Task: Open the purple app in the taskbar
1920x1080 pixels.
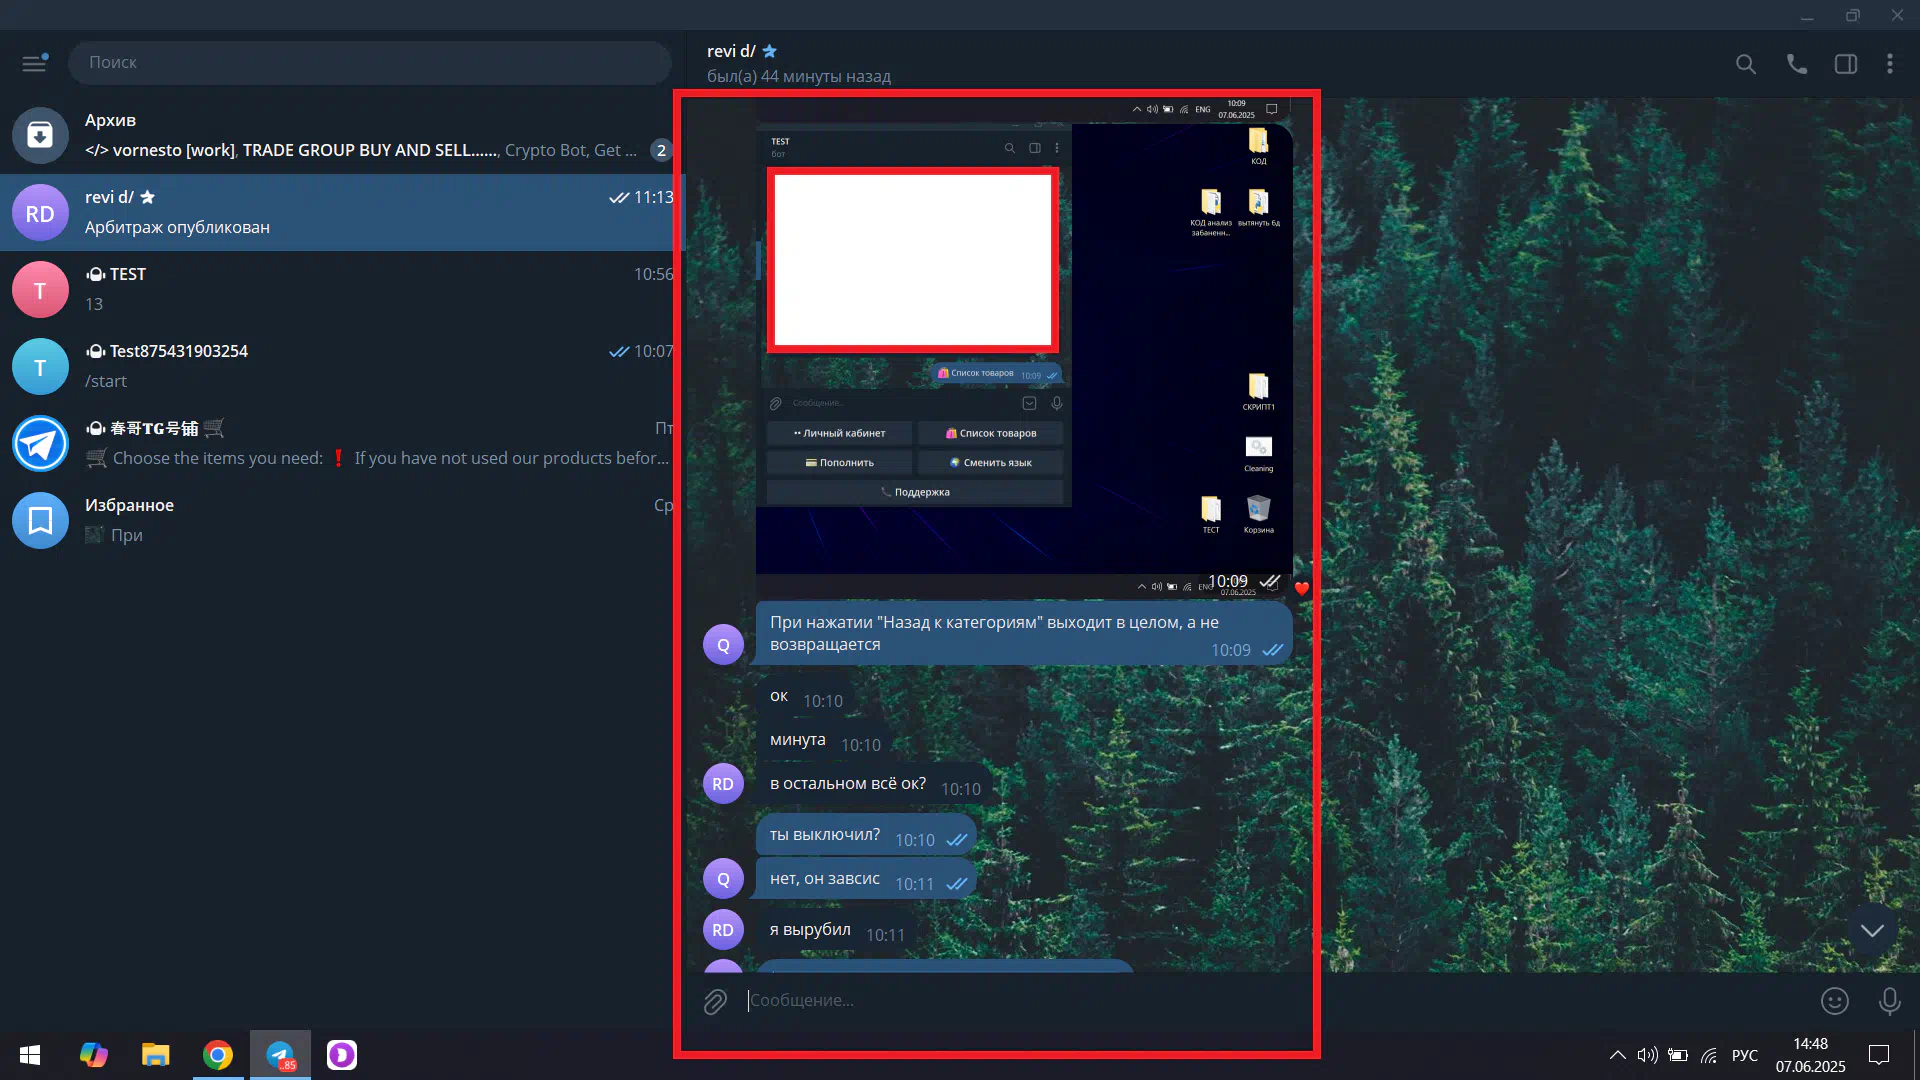Action: tap(342, 1055)
